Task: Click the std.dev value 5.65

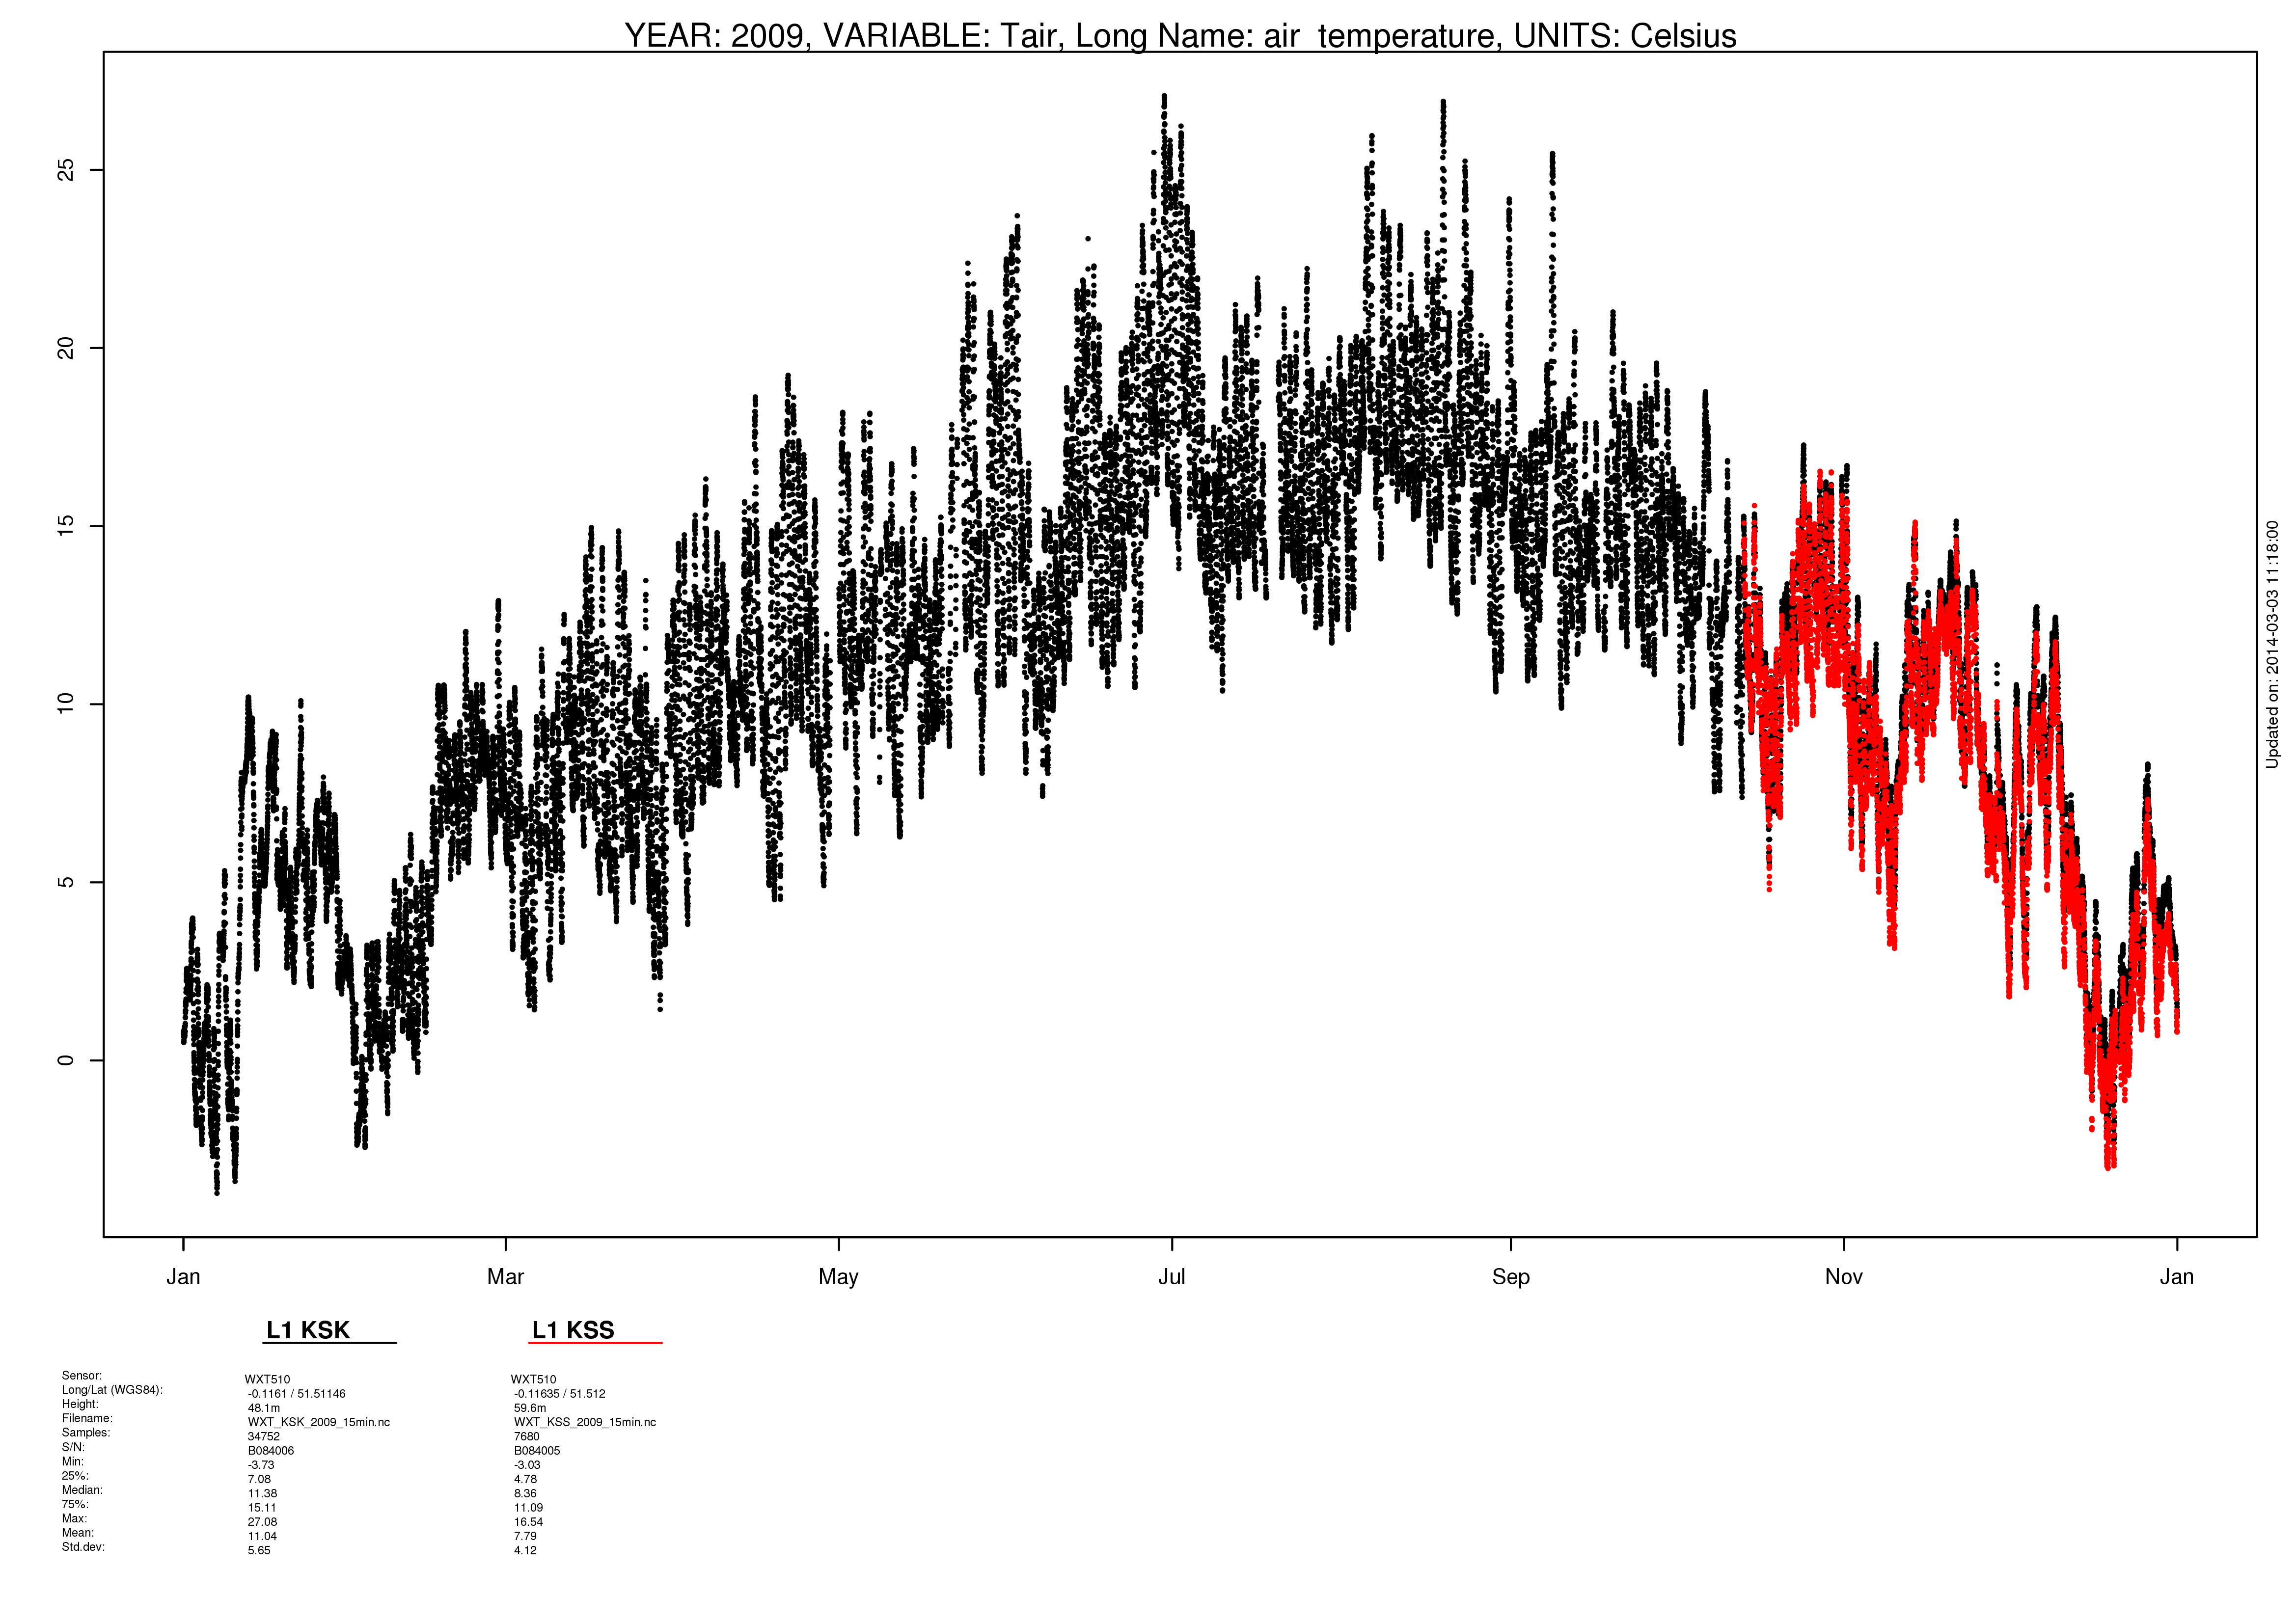Action: tap(259, 1550)
